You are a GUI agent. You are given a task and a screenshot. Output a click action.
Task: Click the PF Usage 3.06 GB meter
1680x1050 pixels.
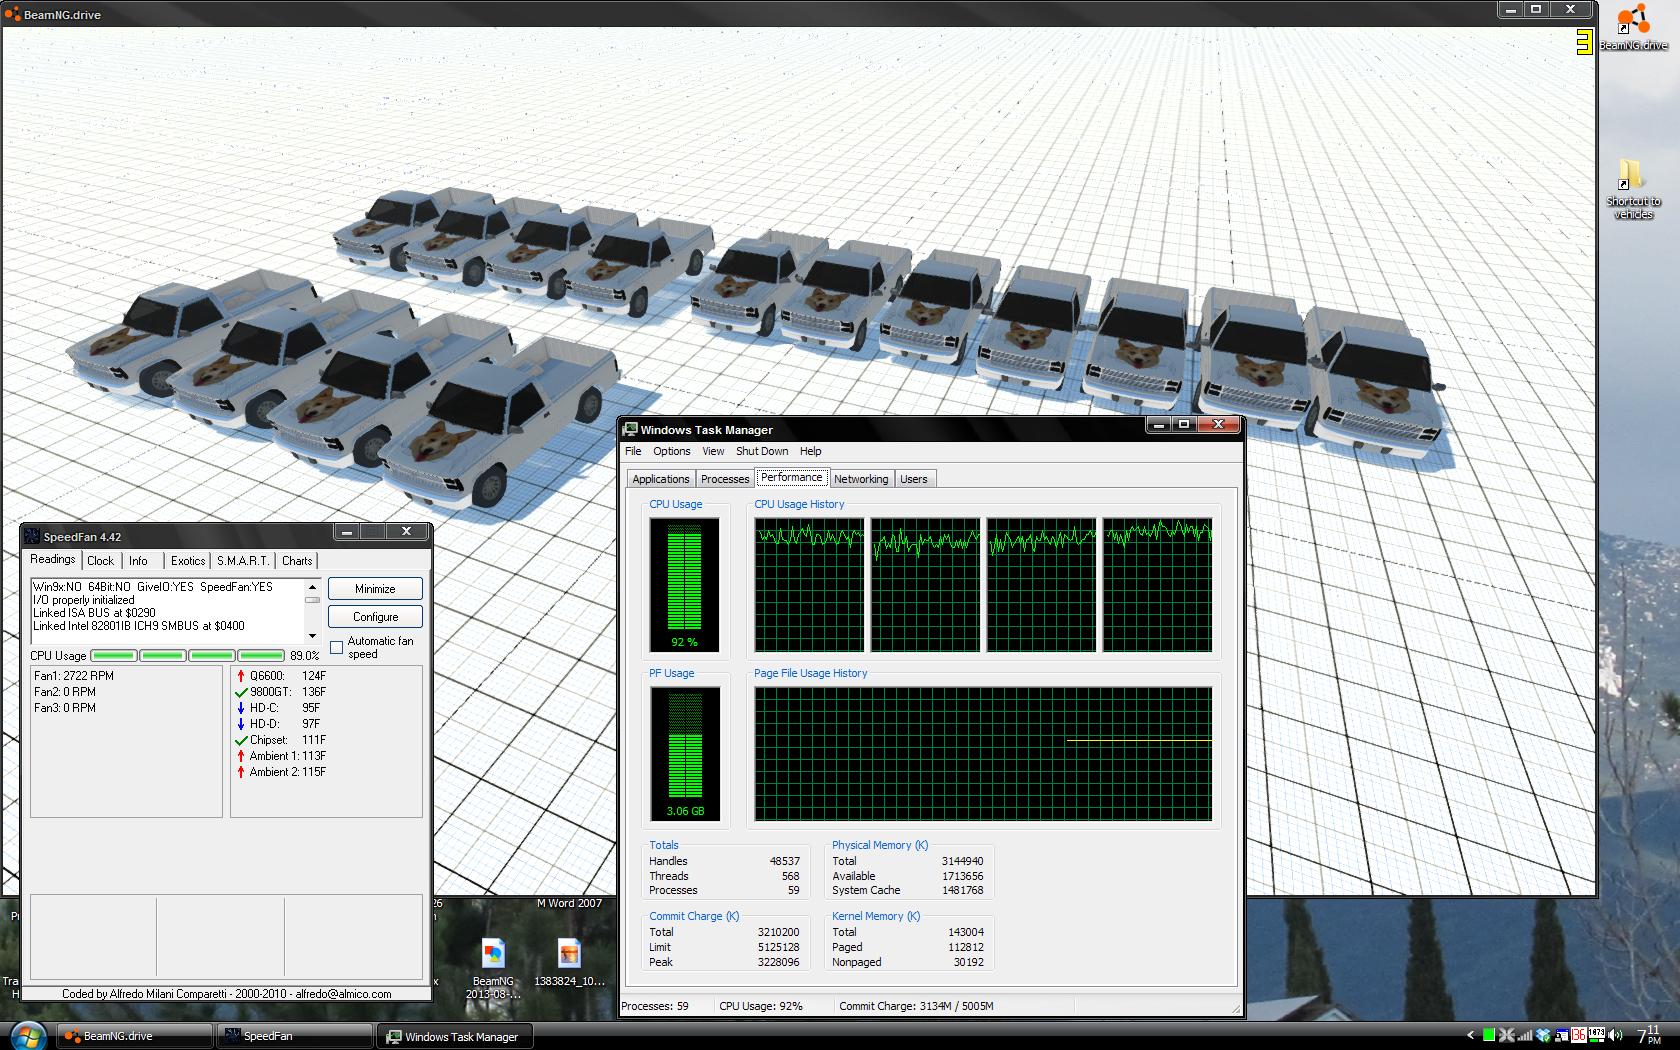(685, 754)
